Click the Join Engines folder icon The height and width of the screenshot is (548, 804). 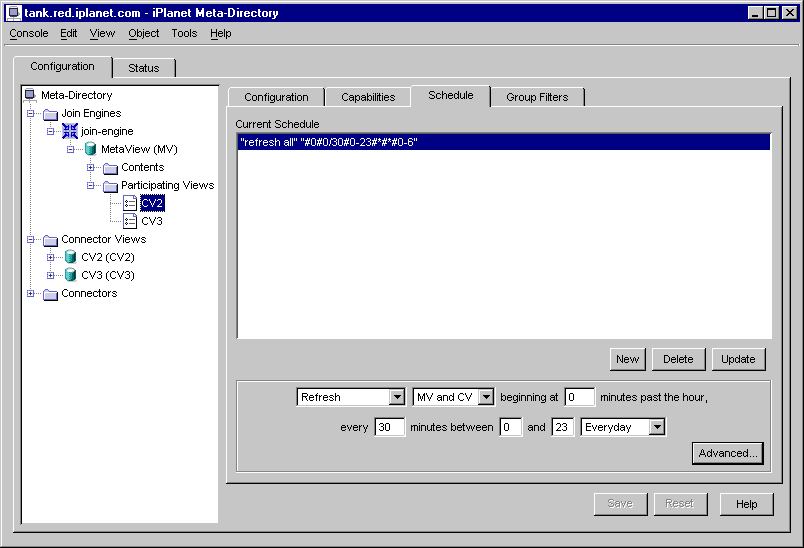click(x=50, y=113)
